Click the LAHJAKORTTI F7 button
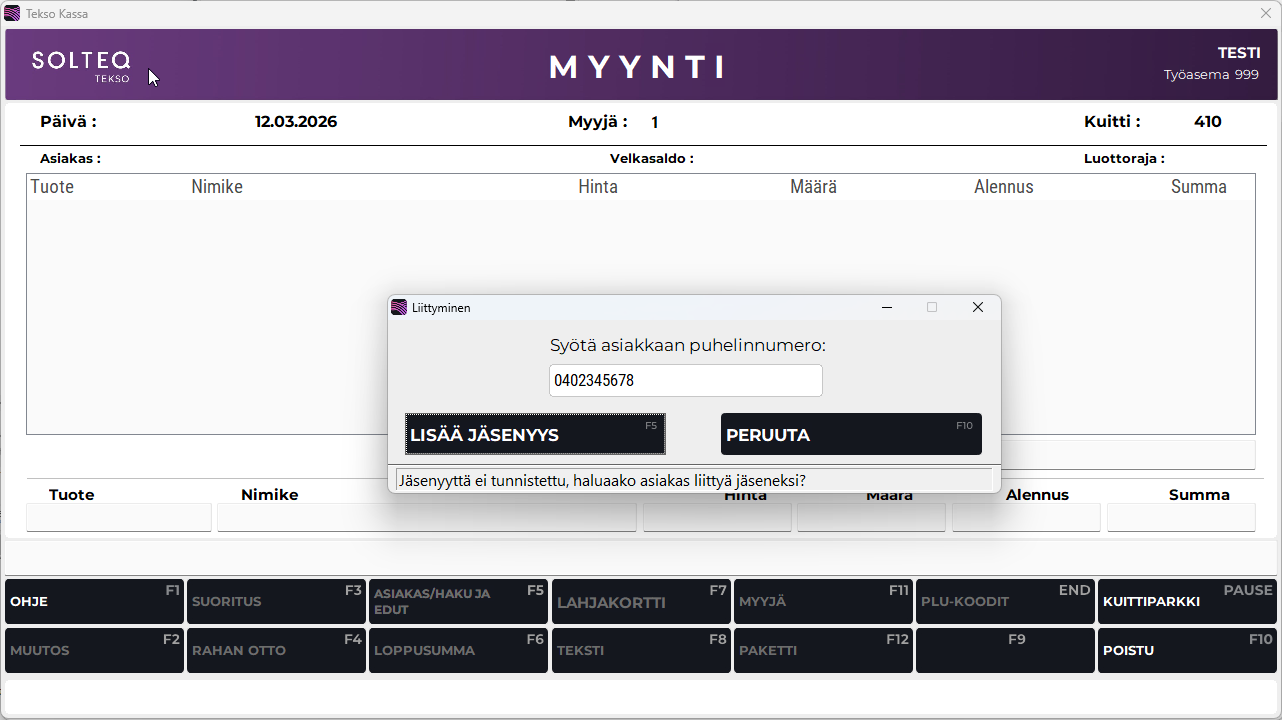The height and width of the screenshot is (720, 1282). tap(641, 602)
